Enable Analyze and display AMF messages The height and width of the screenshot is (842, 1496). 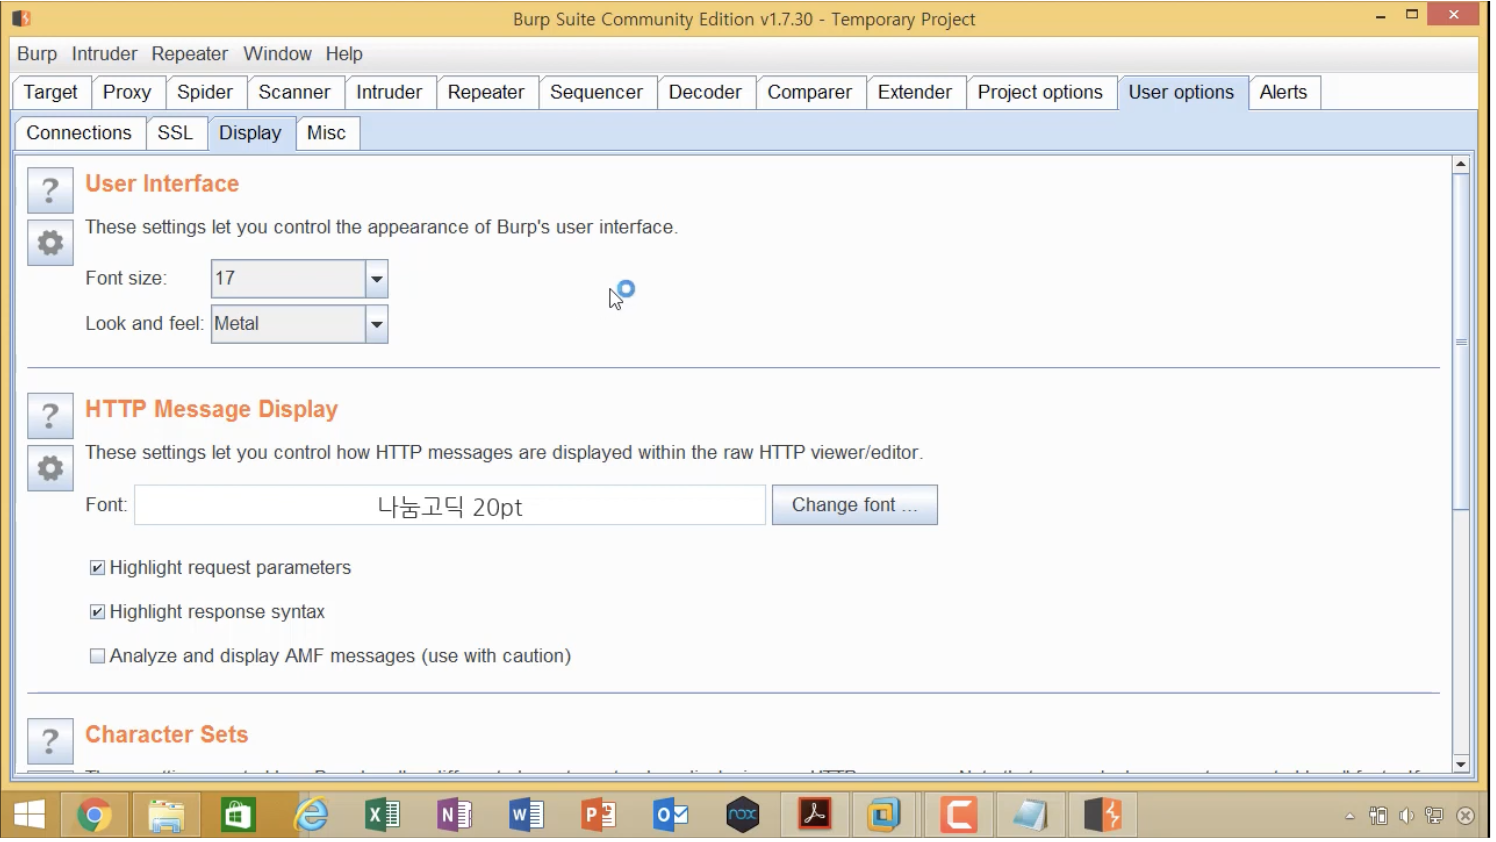point(97,656)
